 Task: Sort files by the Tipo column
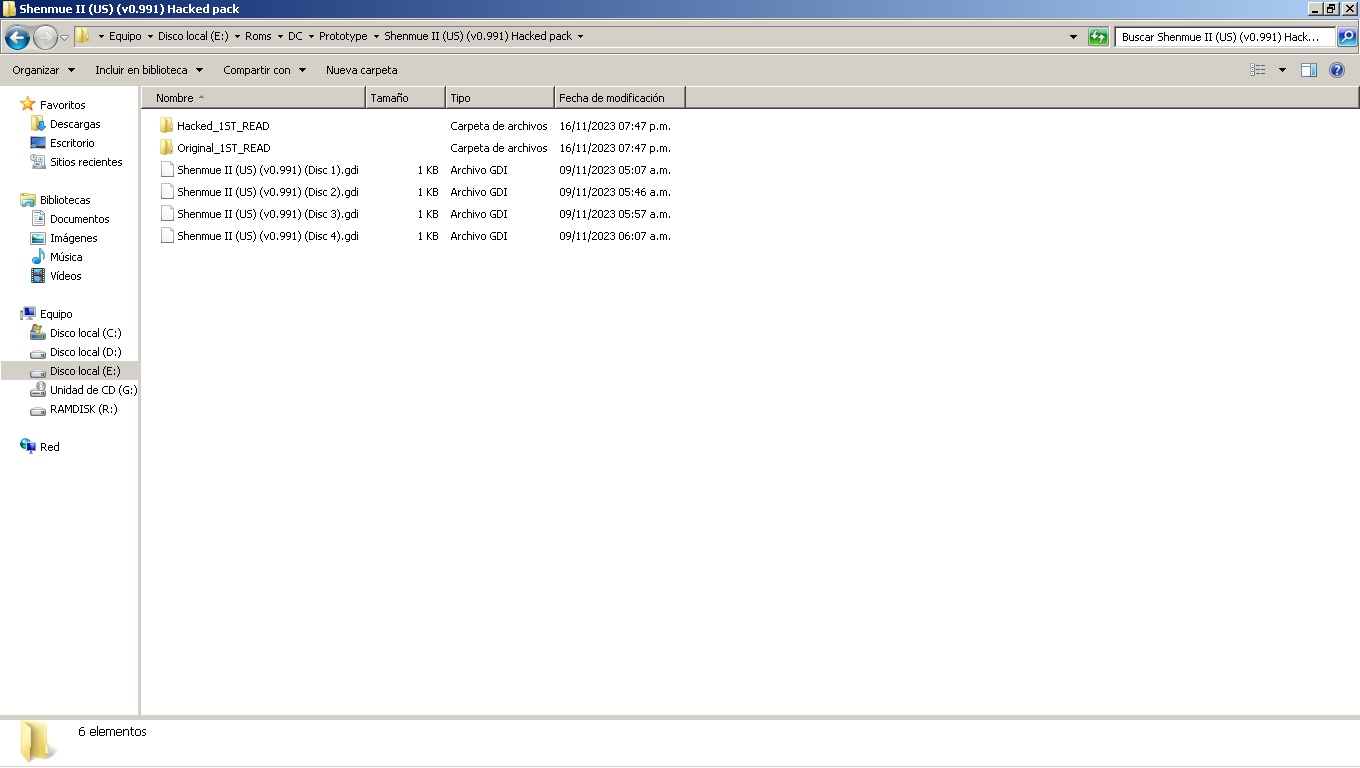click(500, 98)
